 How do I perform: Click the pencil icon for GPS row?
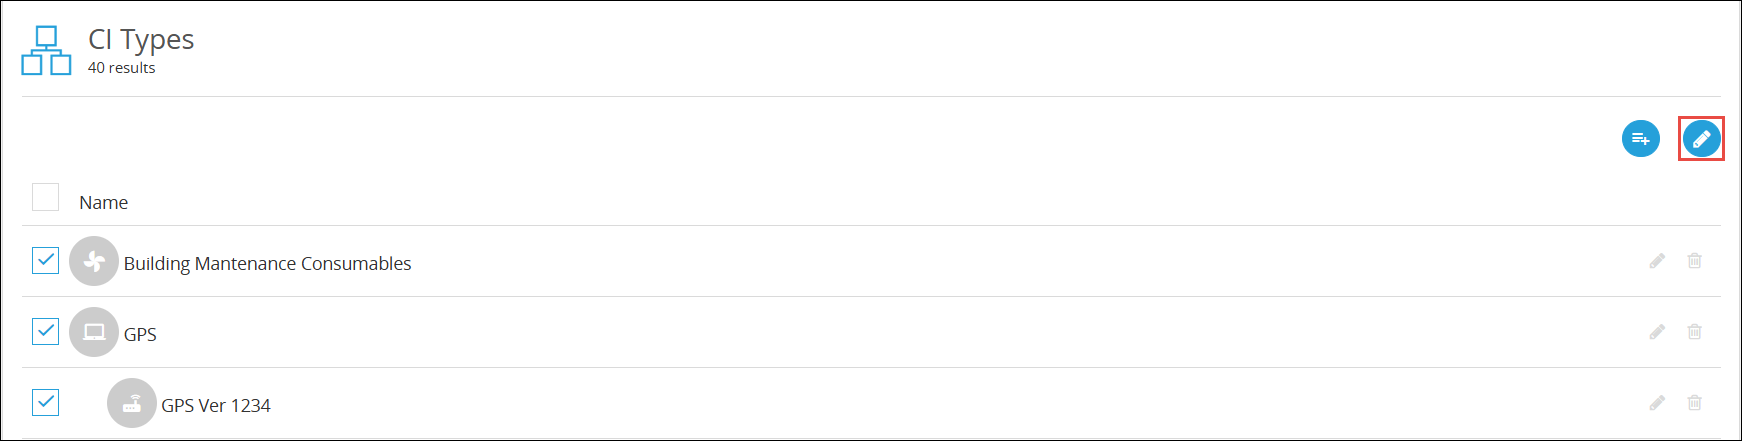(x=1657, y=332)
